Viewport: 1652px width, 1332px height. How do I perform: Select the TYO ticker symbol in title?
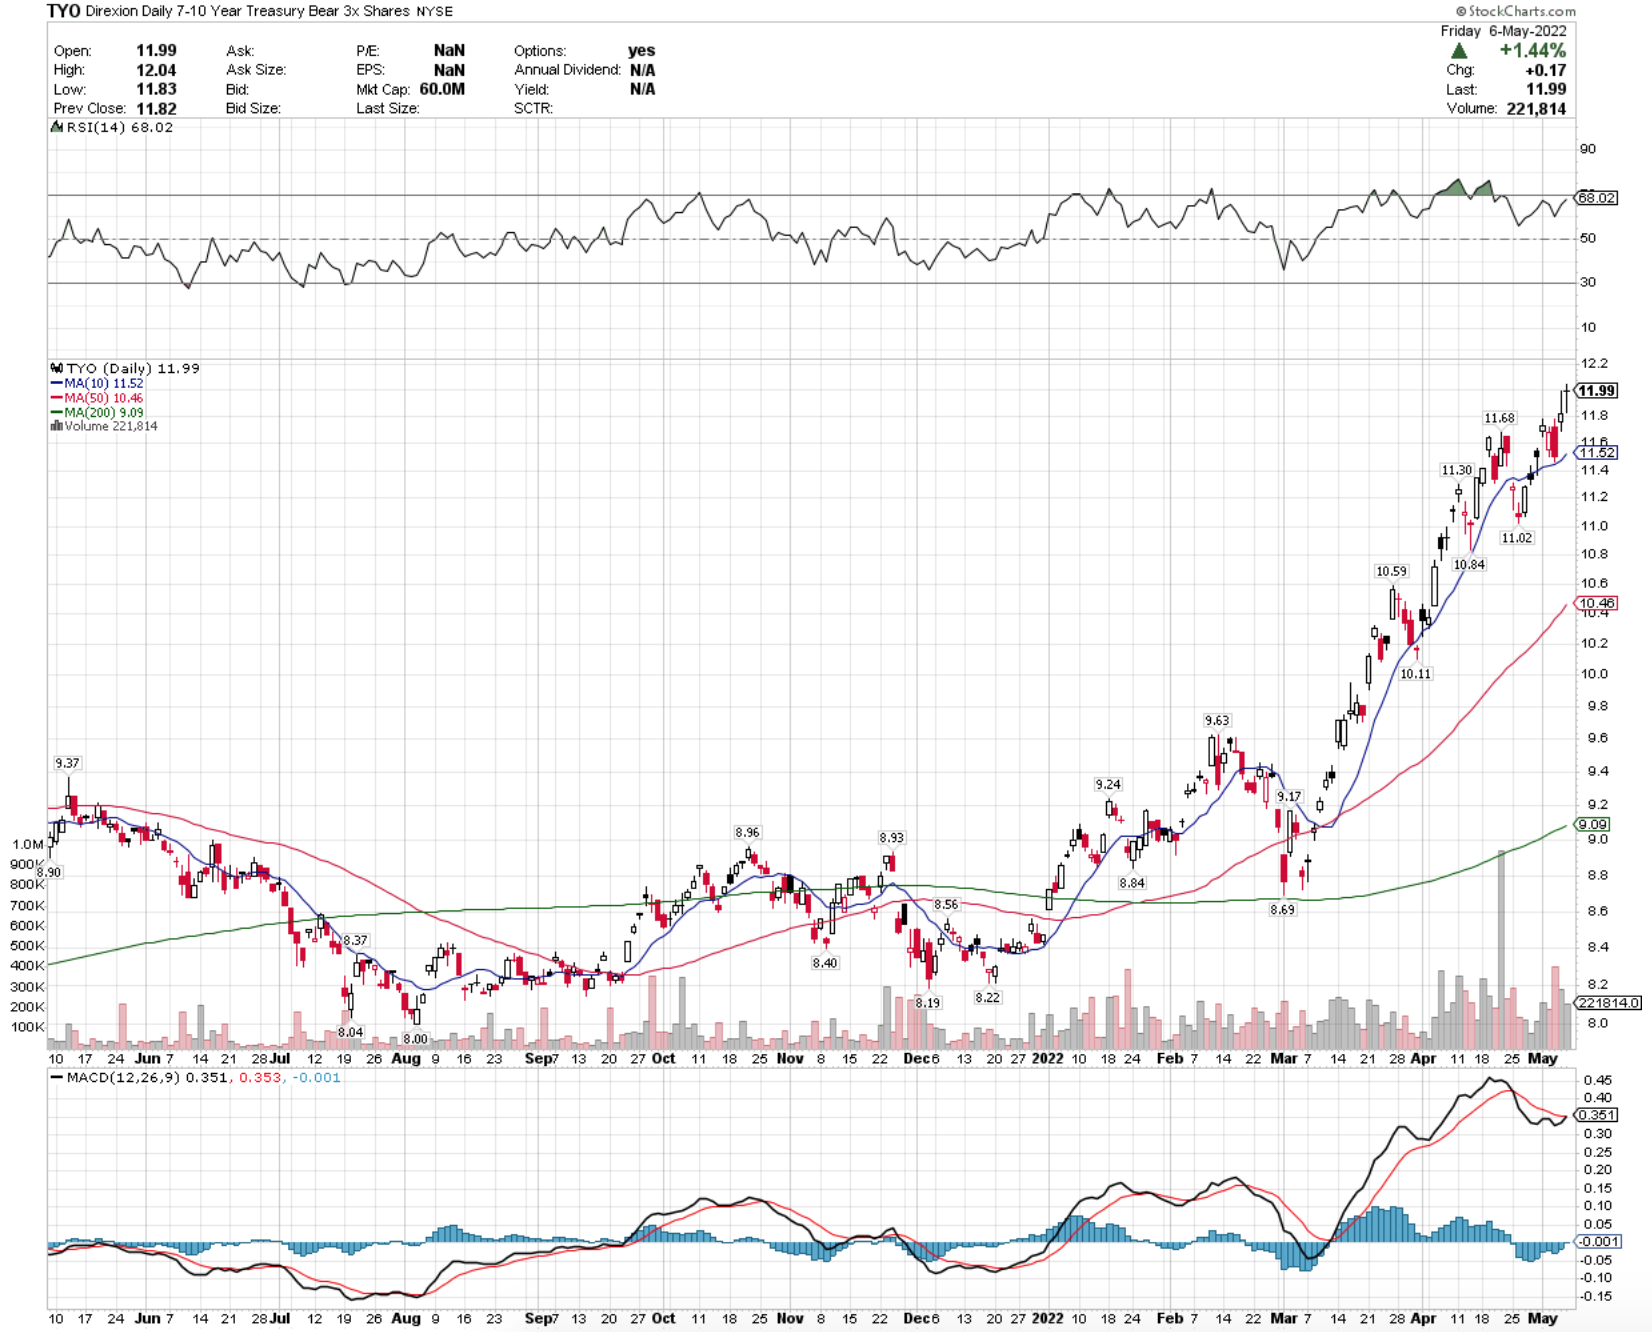(64, 11)
